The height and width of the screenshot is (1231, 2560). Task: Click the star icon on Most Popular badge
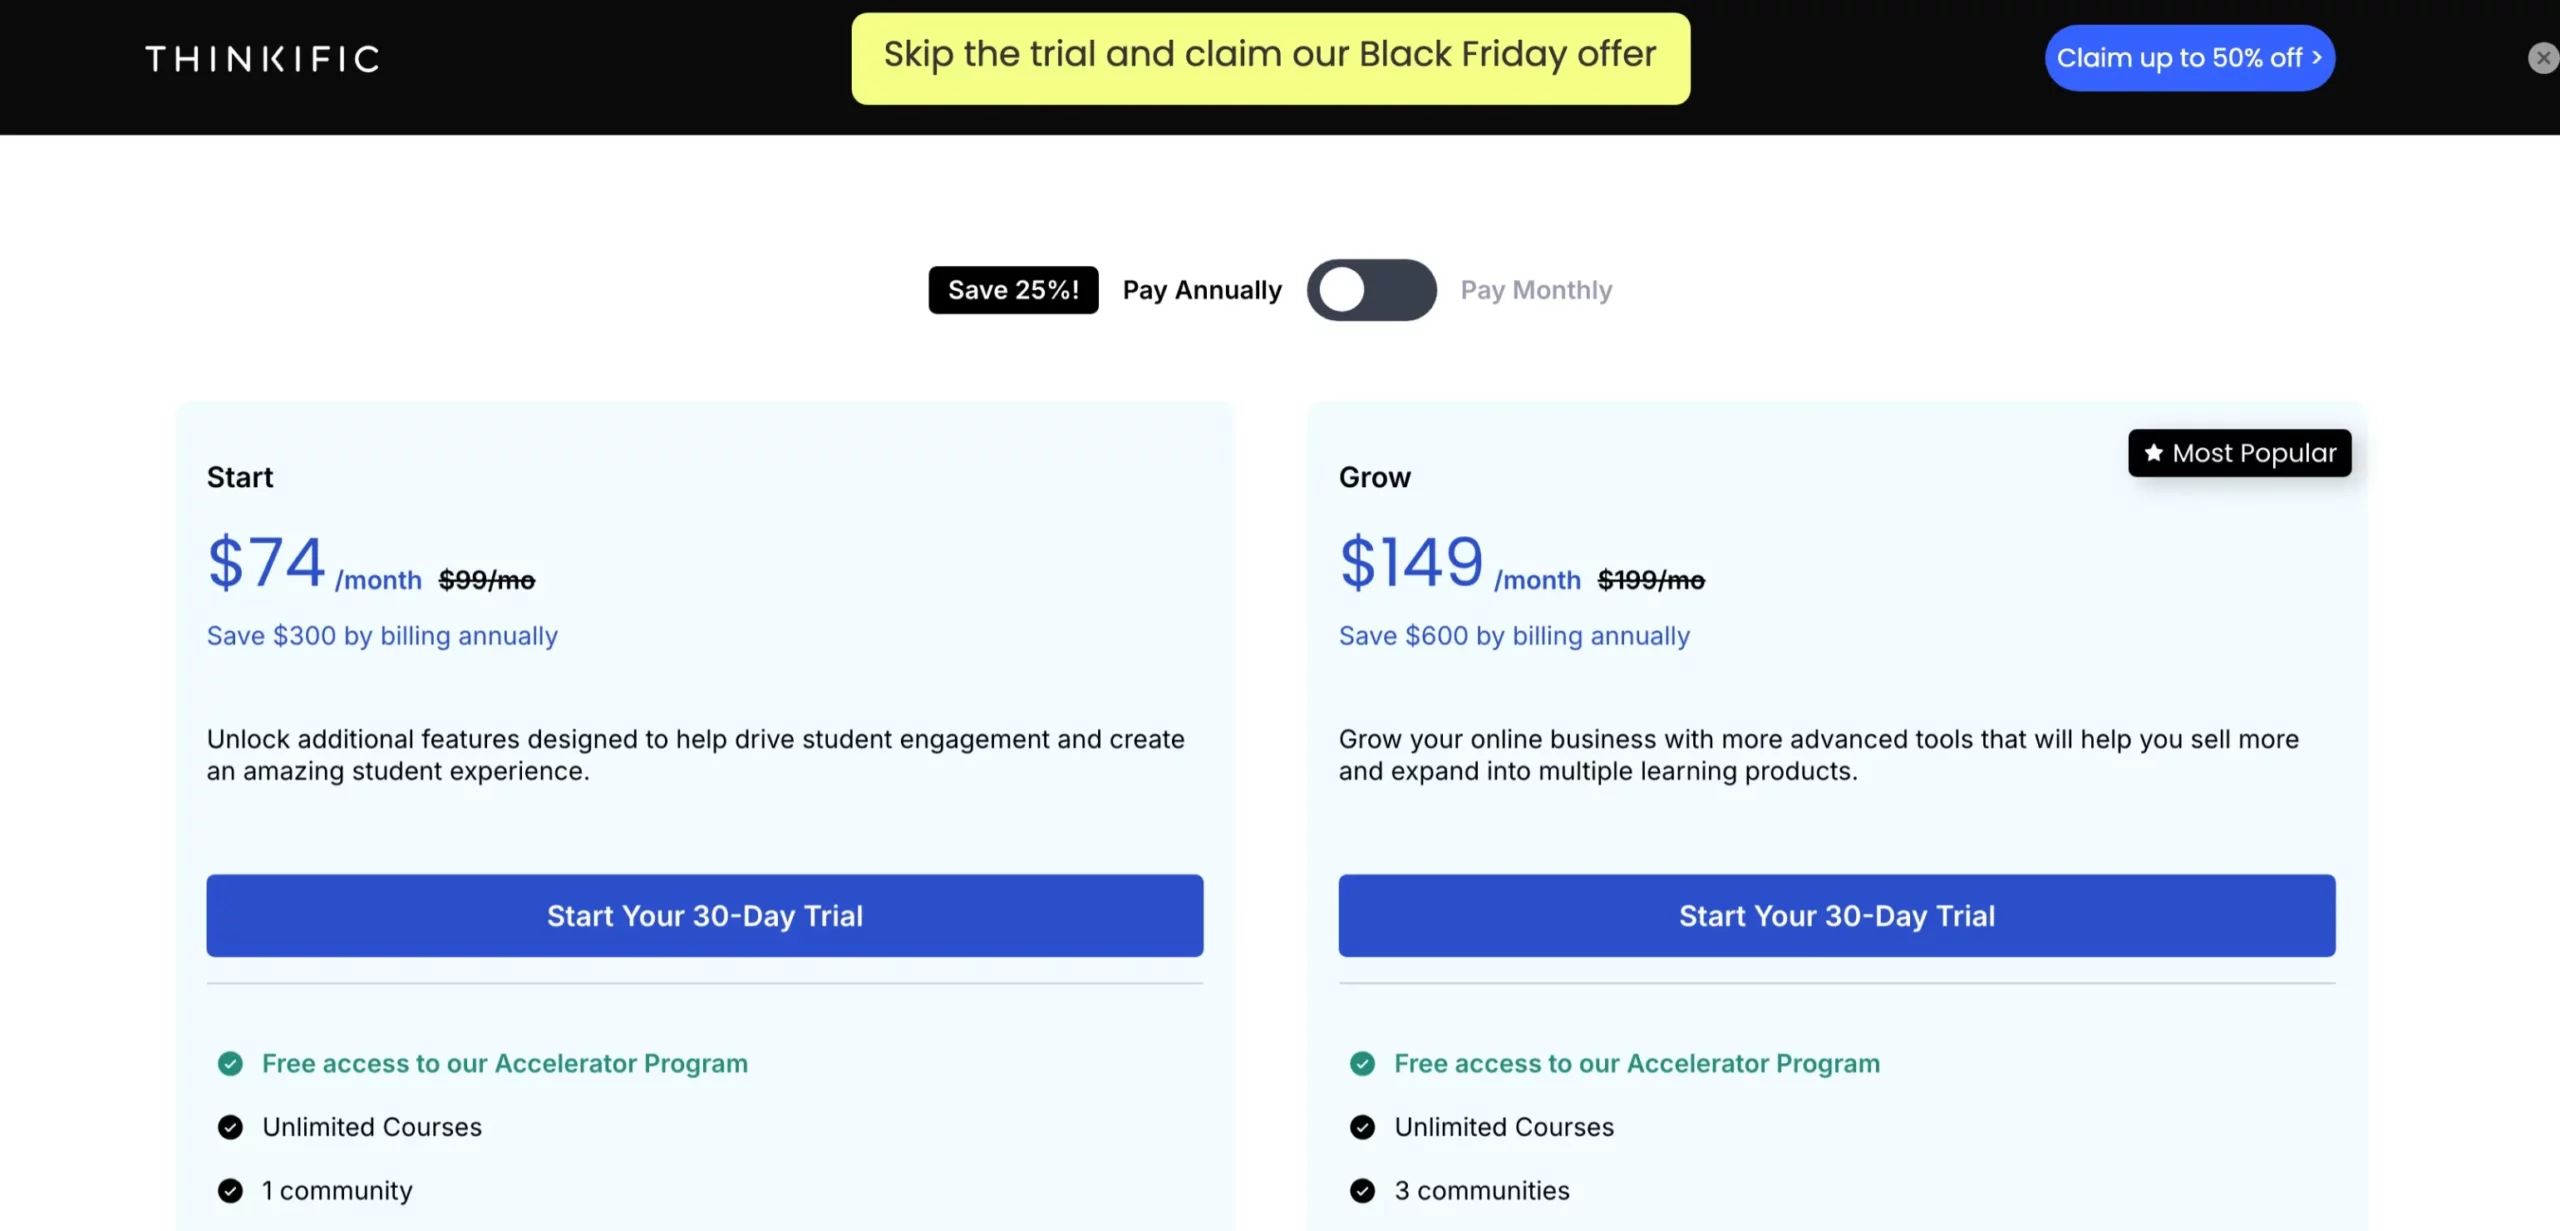[2153, 452]
